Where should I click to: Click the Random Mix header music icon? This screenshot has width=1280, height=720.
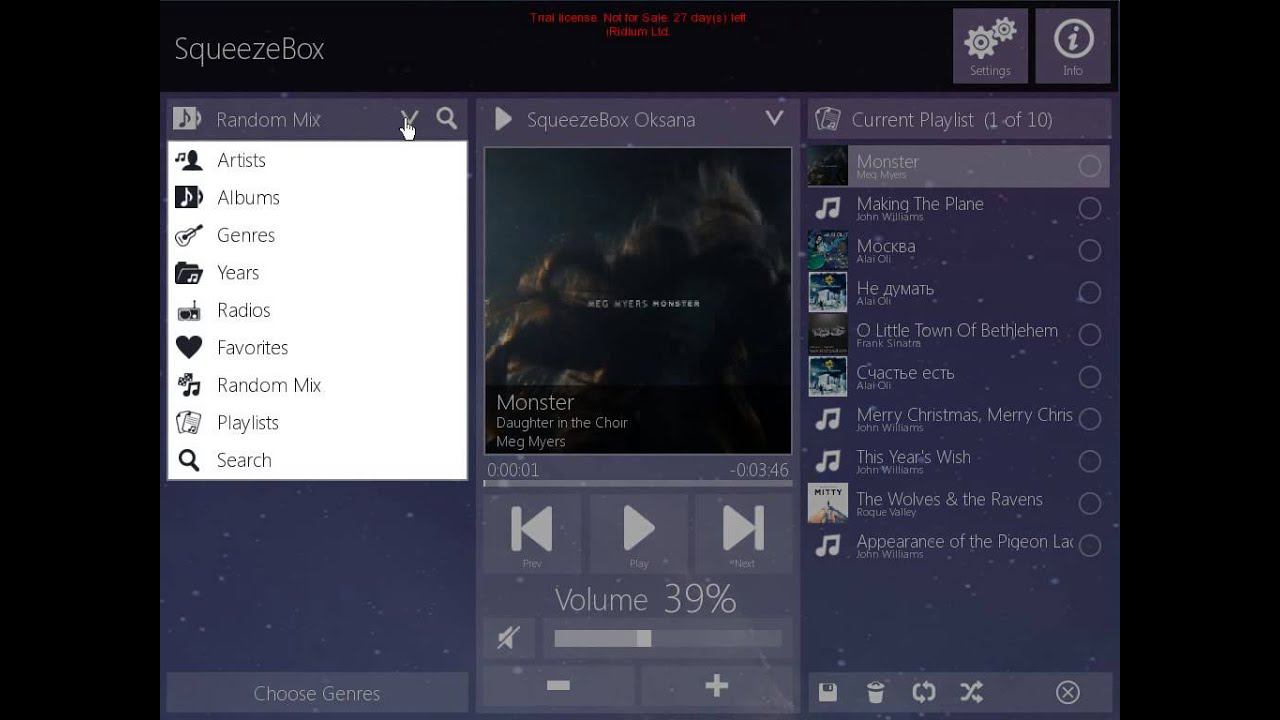coord(187,119)
